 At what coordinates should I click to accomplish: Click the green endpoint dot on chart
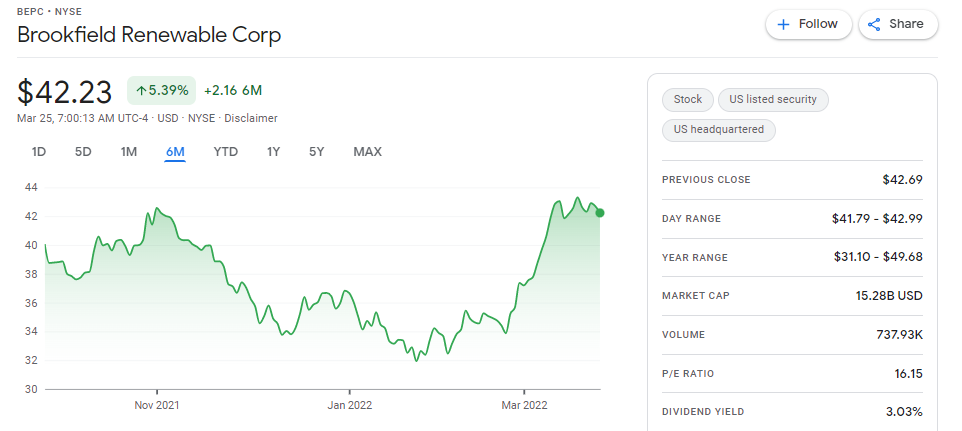pyautogui.click(x=600, y=213)
